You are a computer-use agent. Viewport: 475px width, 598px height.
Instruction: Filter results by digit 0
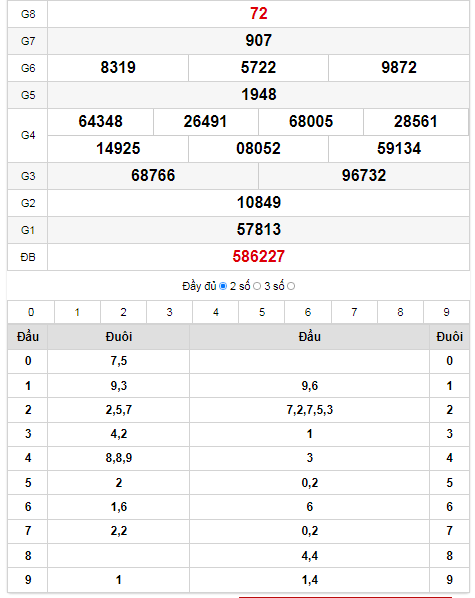(x=31, y=312)
